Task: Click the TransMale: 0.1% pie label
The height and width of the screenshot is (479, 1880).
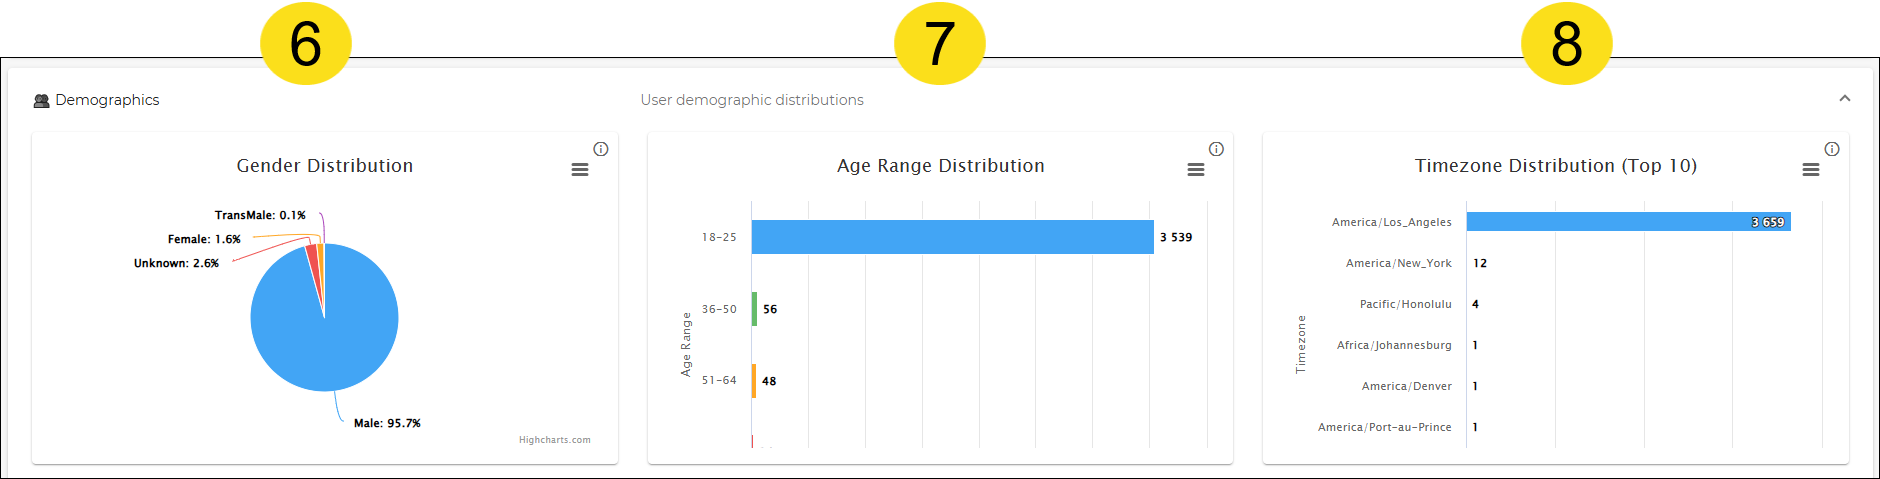Action: (x=260, y=216)
